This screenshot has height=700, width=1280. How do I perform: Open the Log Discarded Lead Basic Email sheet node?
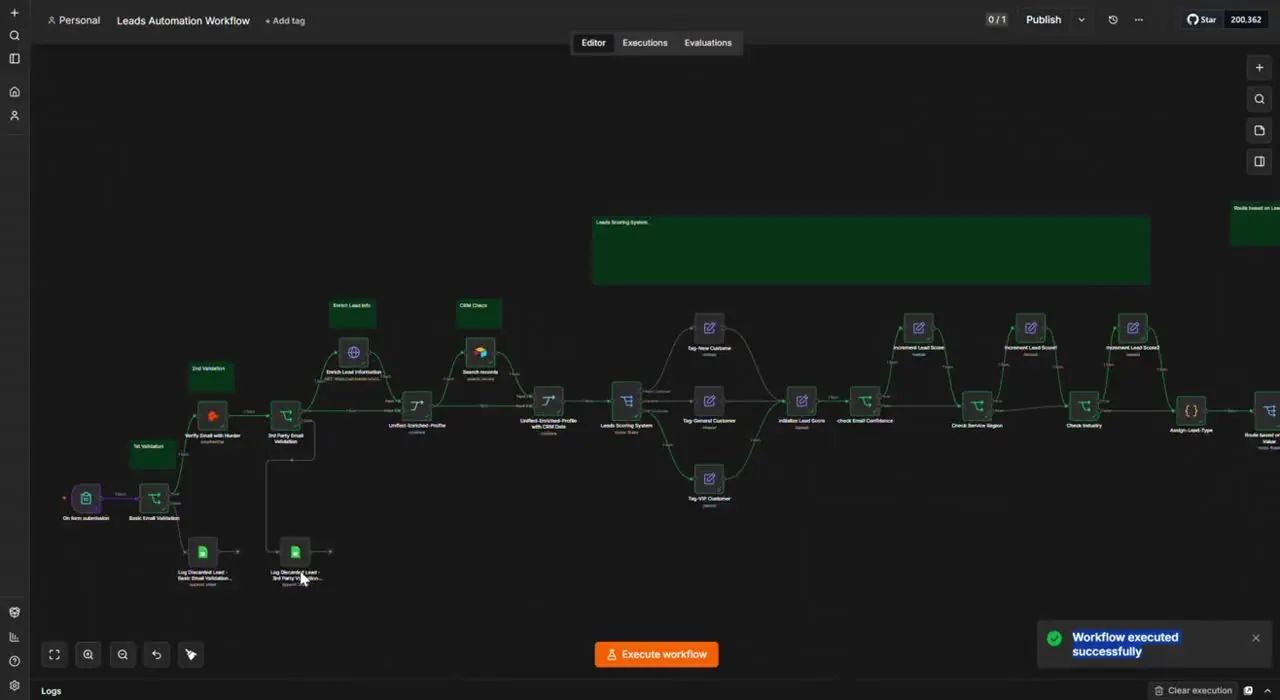click(203, 552)
